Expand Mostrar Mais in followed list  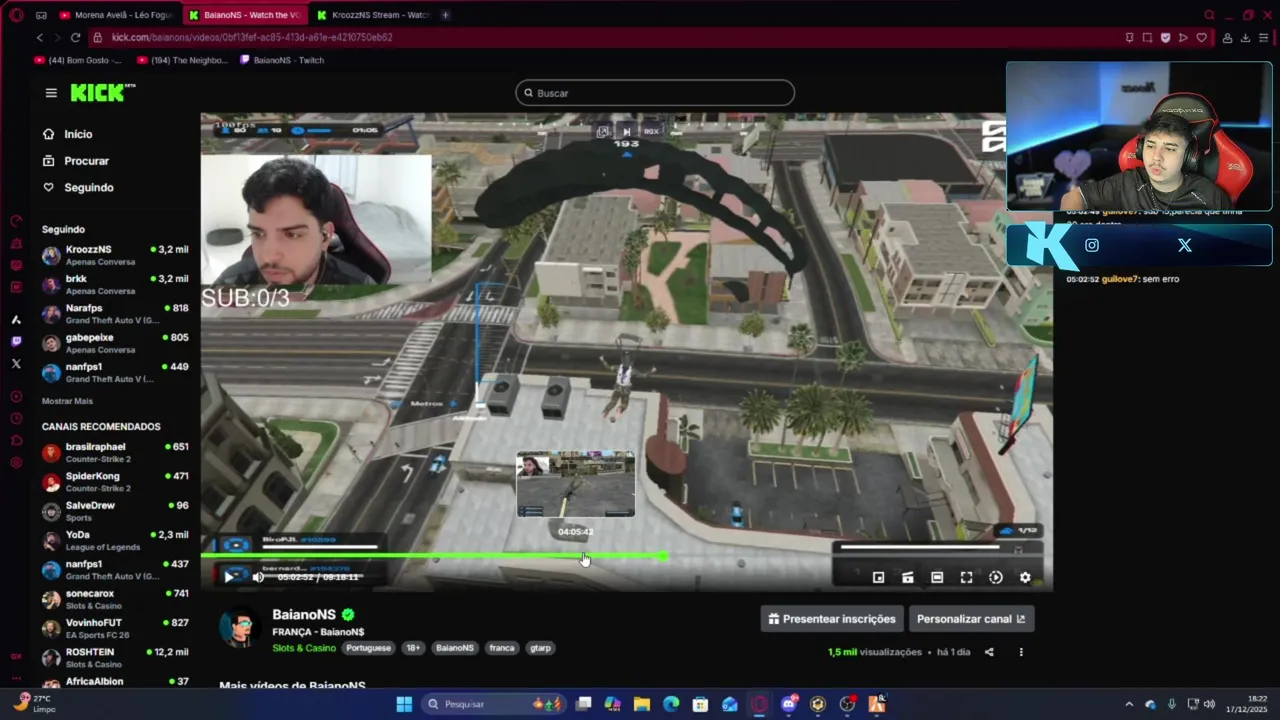pos(67,401)
